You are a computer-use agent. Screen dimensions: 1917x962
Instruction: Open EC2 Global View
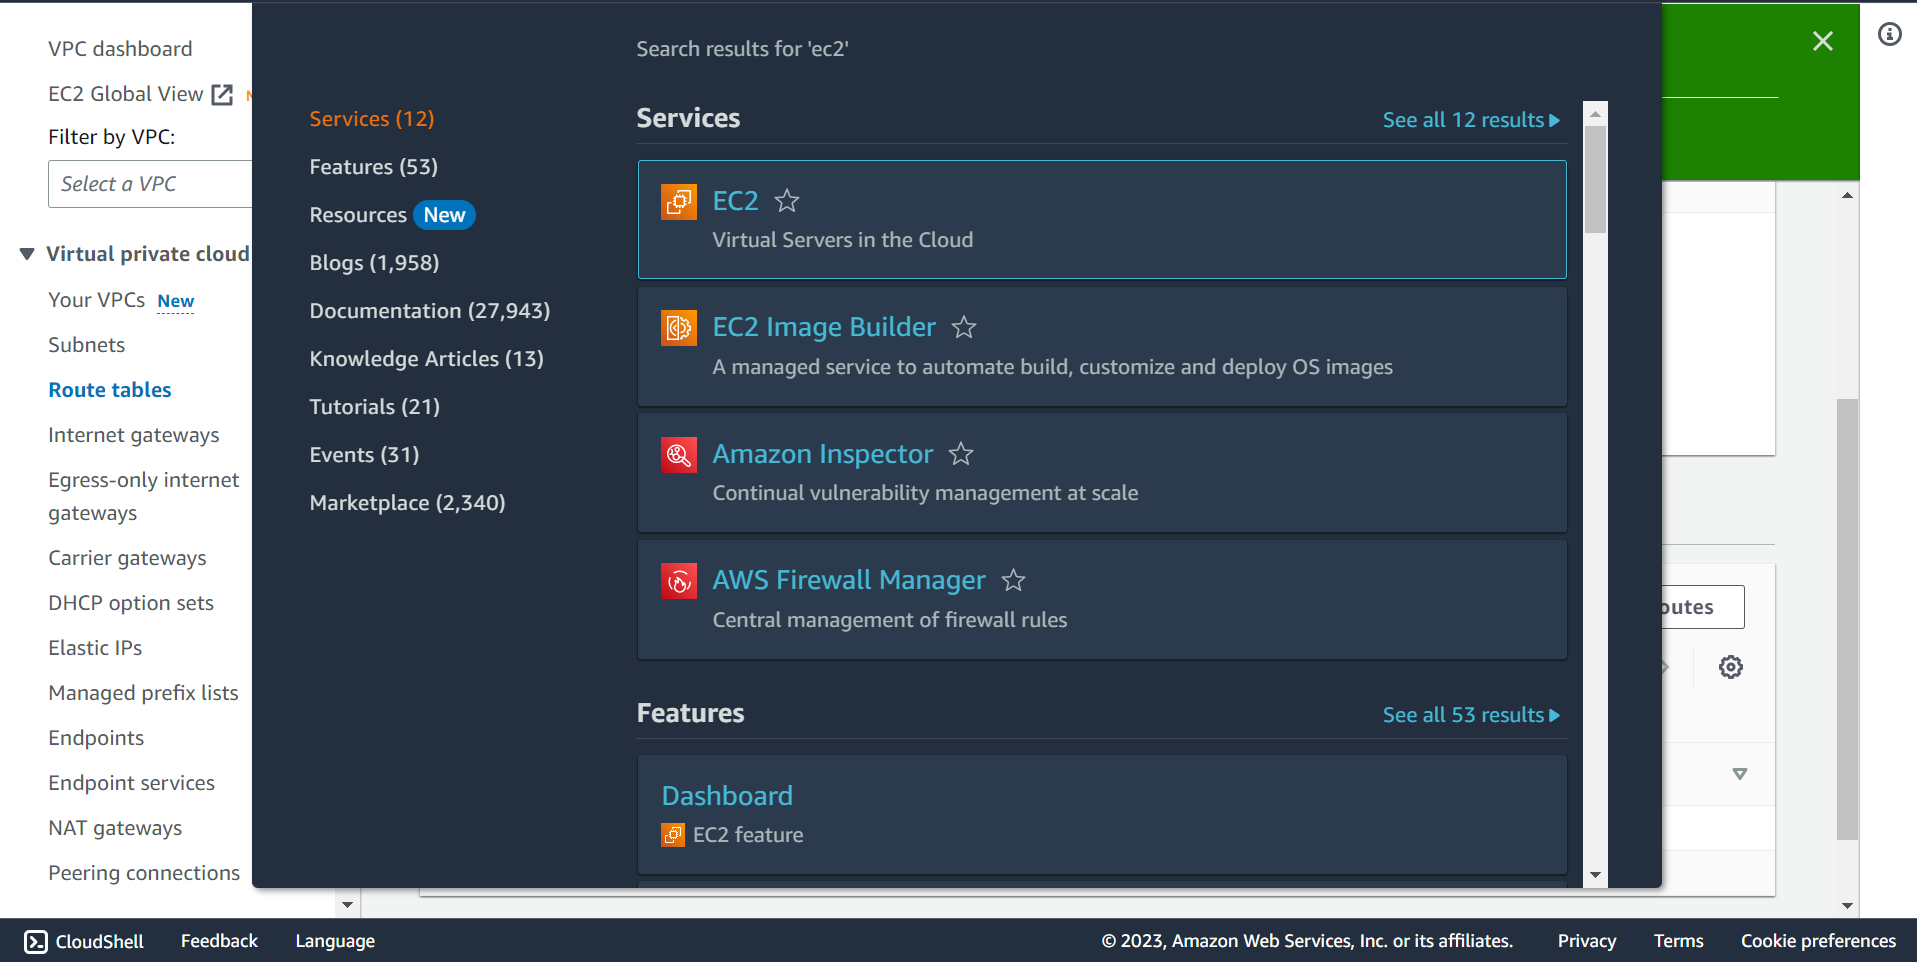point(126,94)
